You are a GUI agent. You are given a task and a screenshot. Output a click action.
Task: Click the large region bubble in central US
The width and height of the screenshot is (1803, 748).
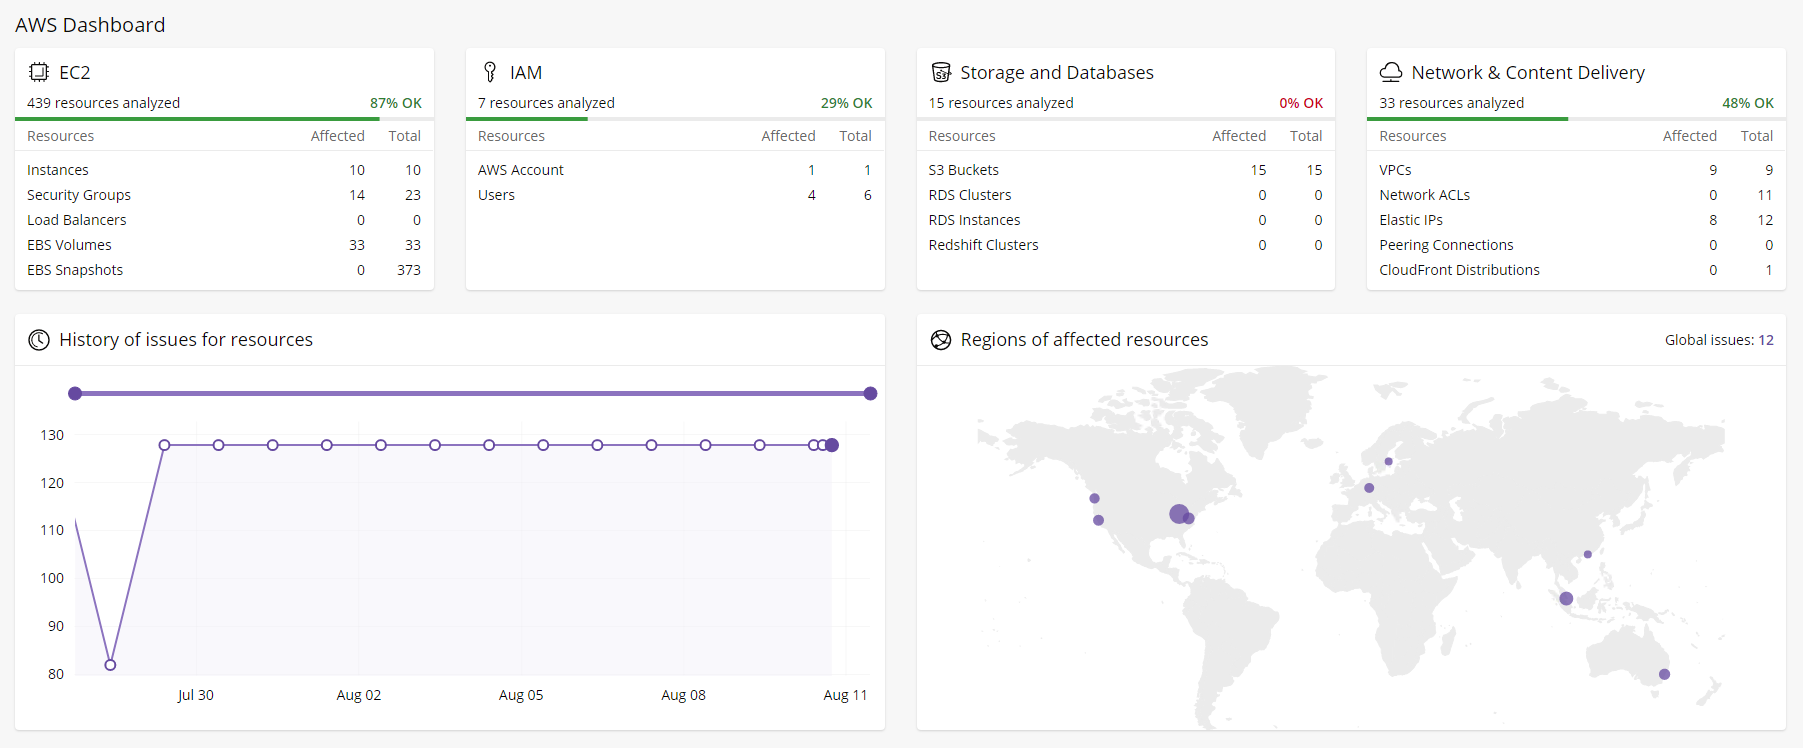[1179, 514]
